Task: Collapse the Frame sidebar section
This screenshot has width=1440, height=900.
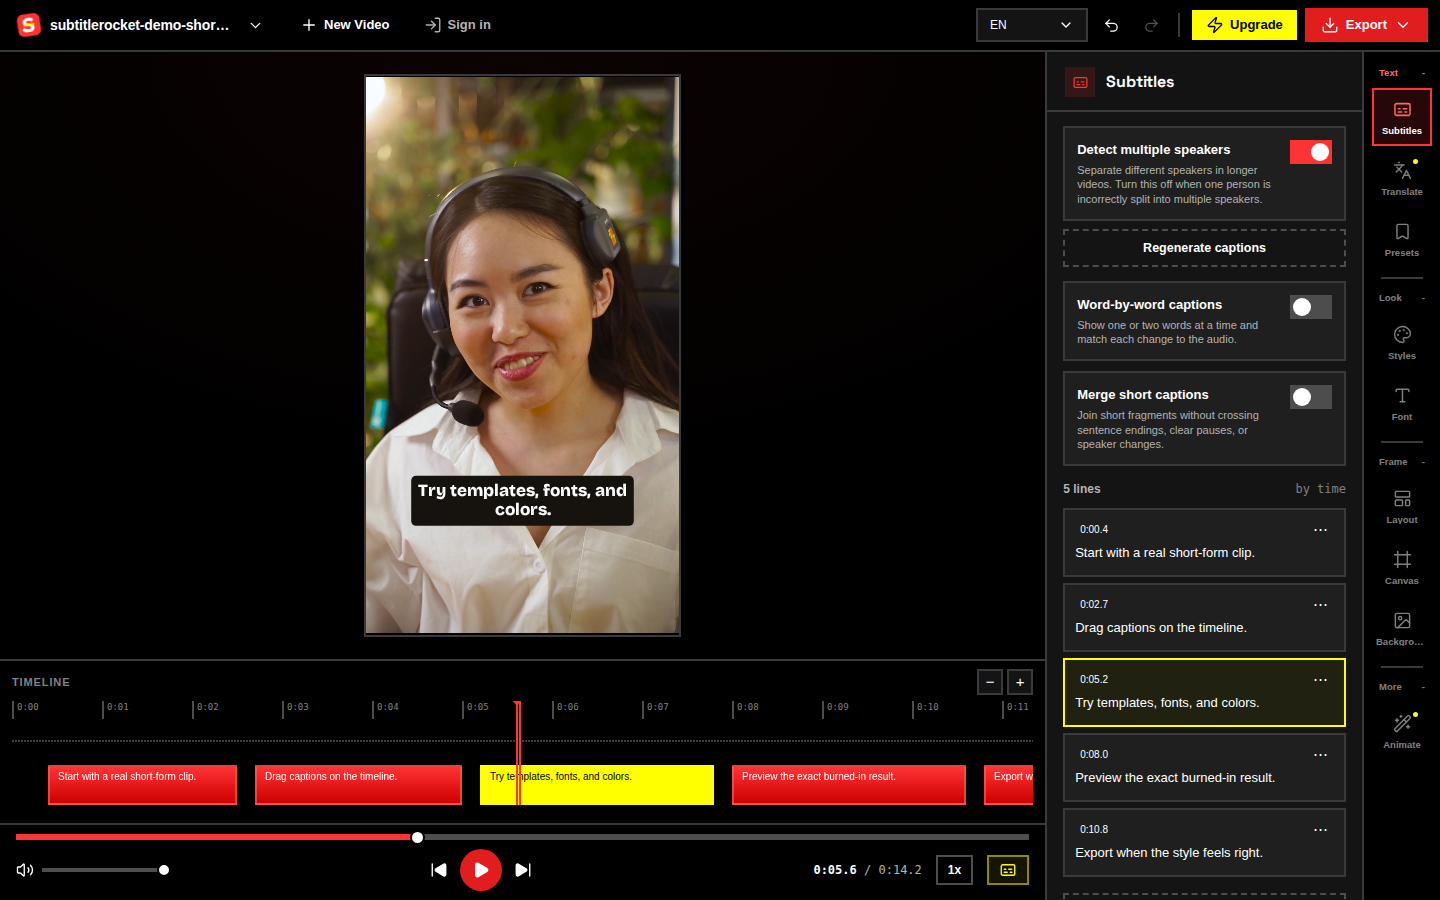Action: [x=1402, y=462]
